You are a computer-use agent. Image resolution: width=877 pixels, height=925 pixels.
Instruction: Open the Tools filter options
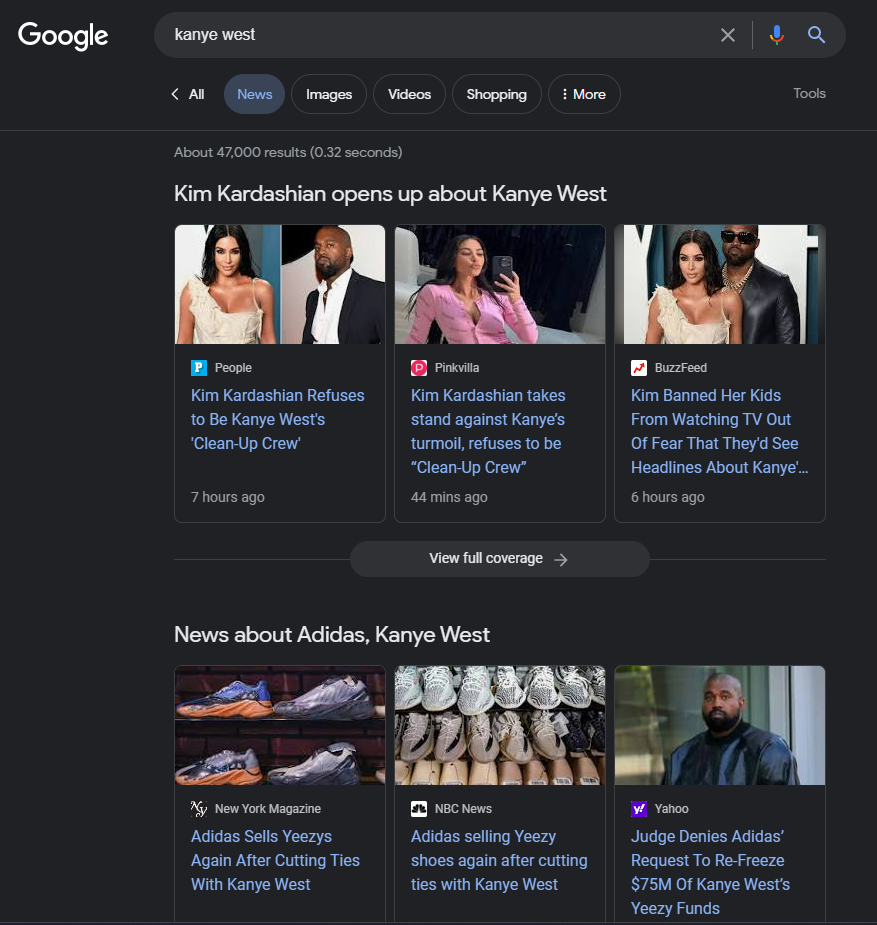809,93
